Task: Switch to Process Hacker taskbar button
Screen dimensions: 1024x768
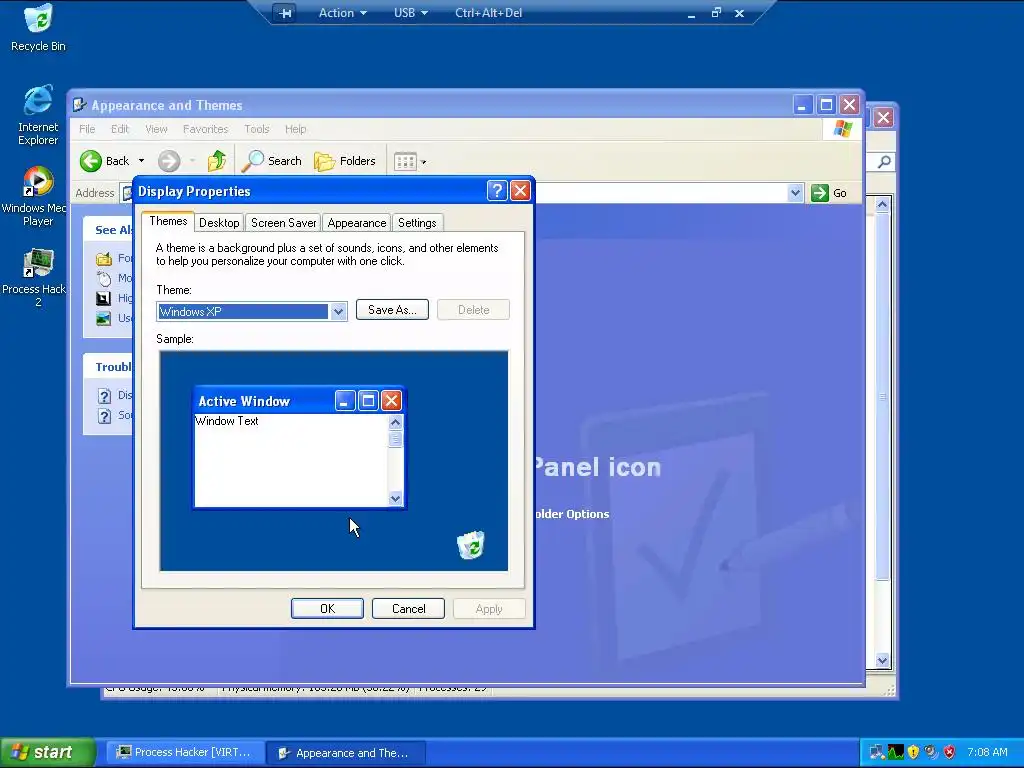Action: point(186,752)
